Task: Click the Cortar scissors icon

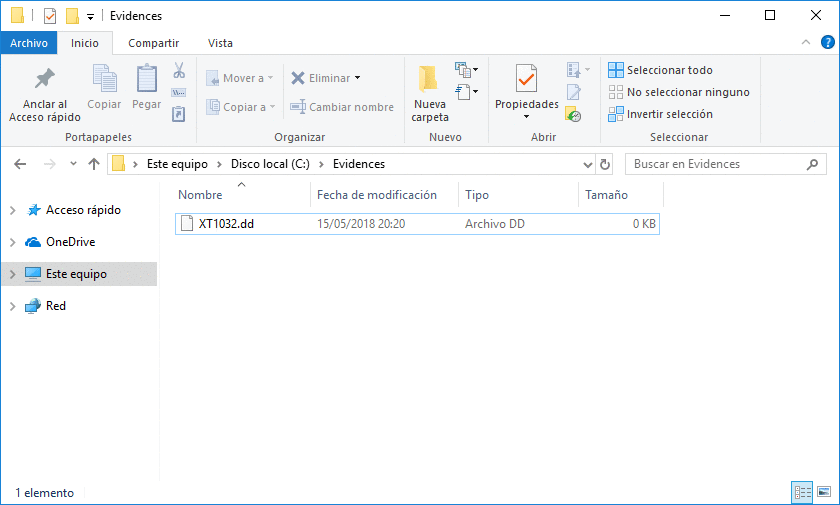Action: click(179, 71)
